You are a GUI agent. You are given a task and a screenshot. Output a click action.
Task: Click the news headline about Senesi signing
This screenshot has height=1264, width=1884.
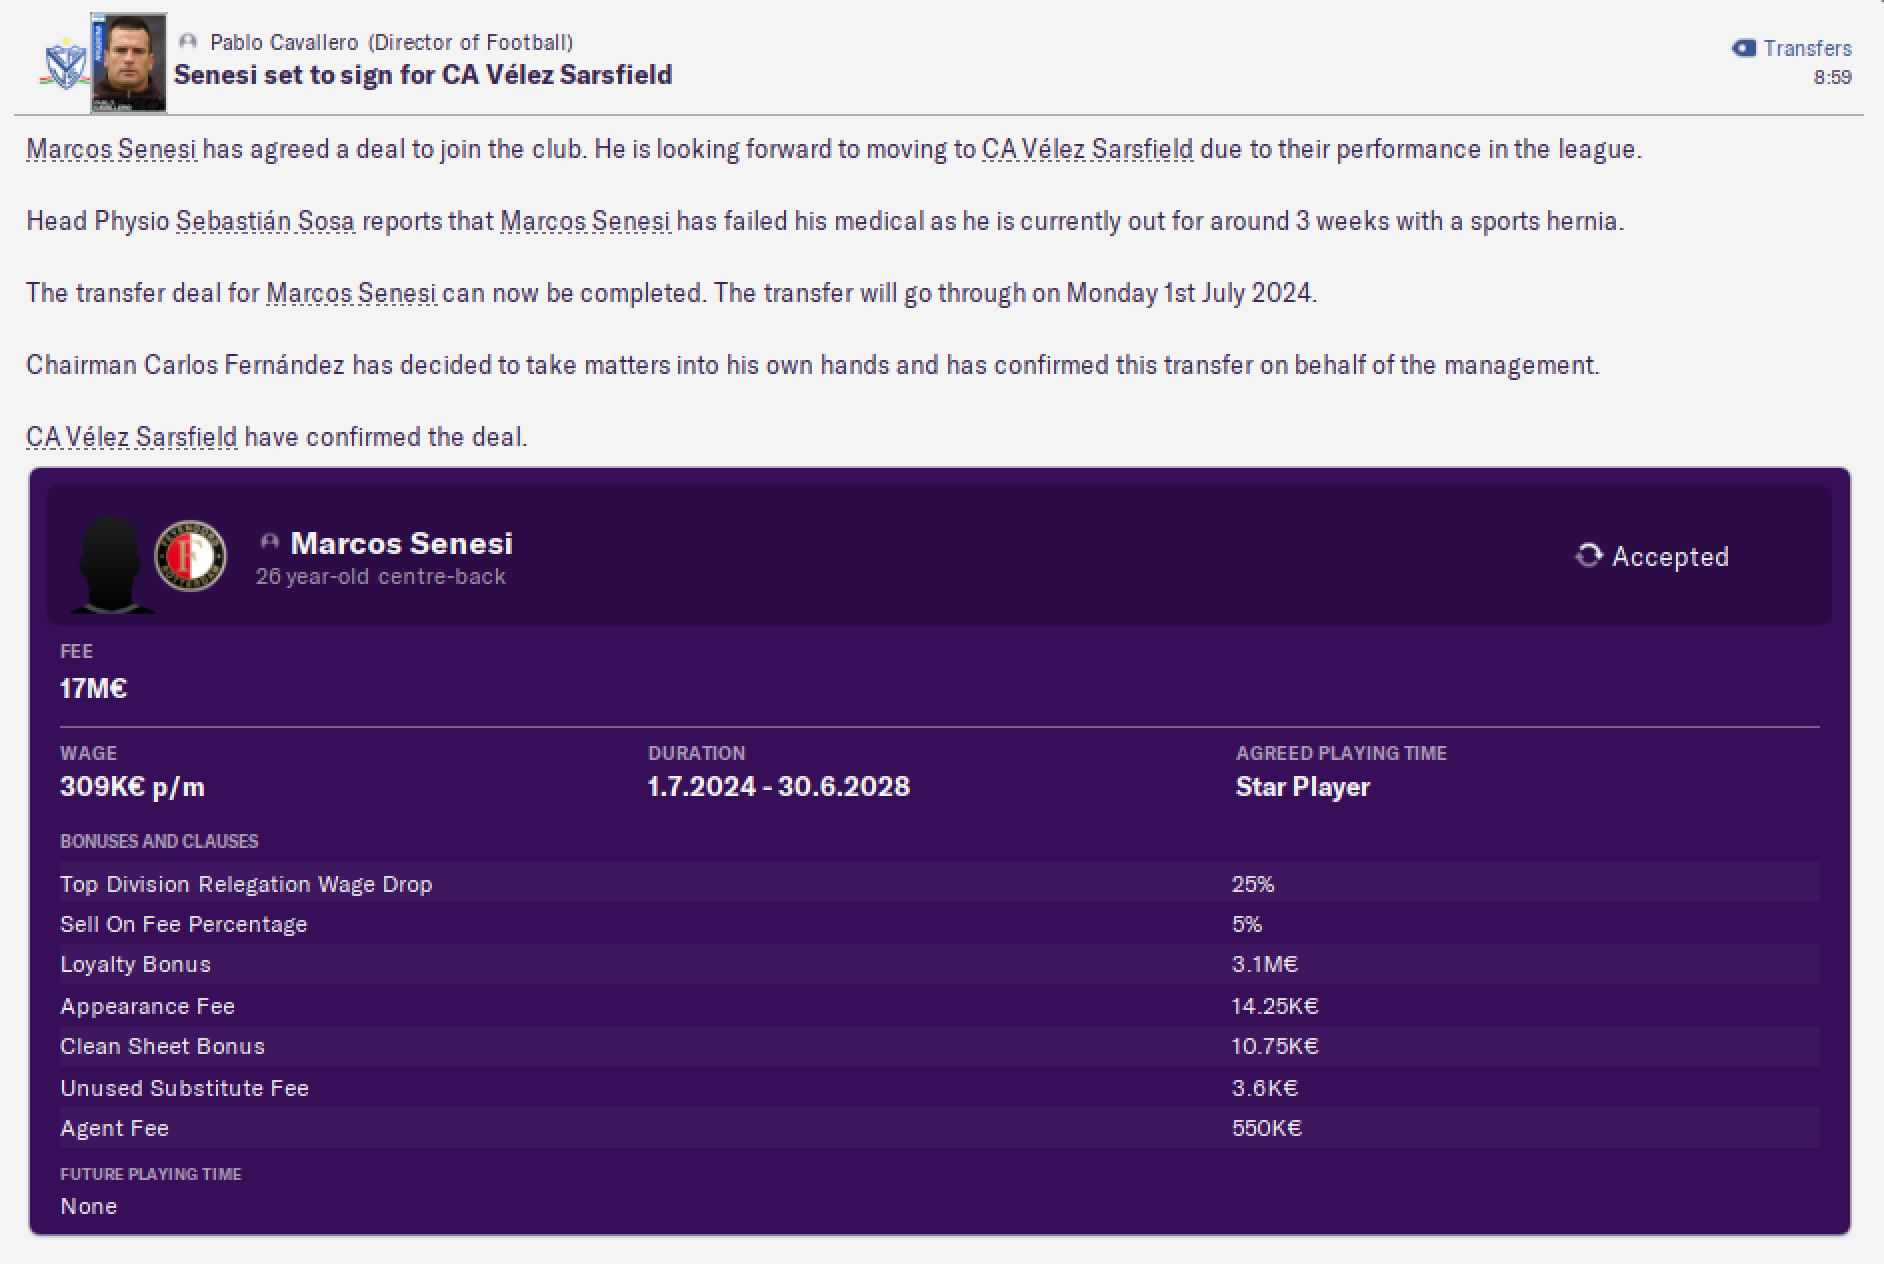coord(423,75)
